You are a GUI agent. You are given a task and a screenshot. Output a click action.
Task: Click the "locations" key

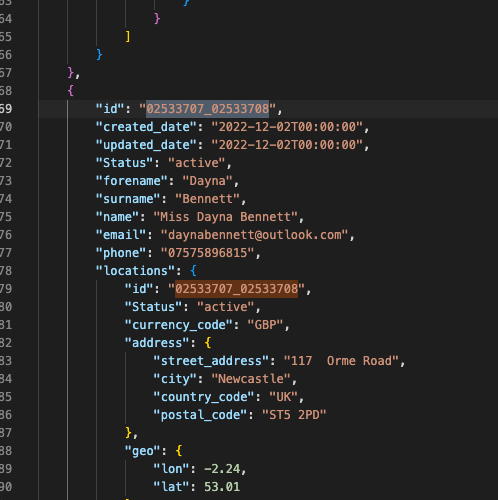(135, 271)
